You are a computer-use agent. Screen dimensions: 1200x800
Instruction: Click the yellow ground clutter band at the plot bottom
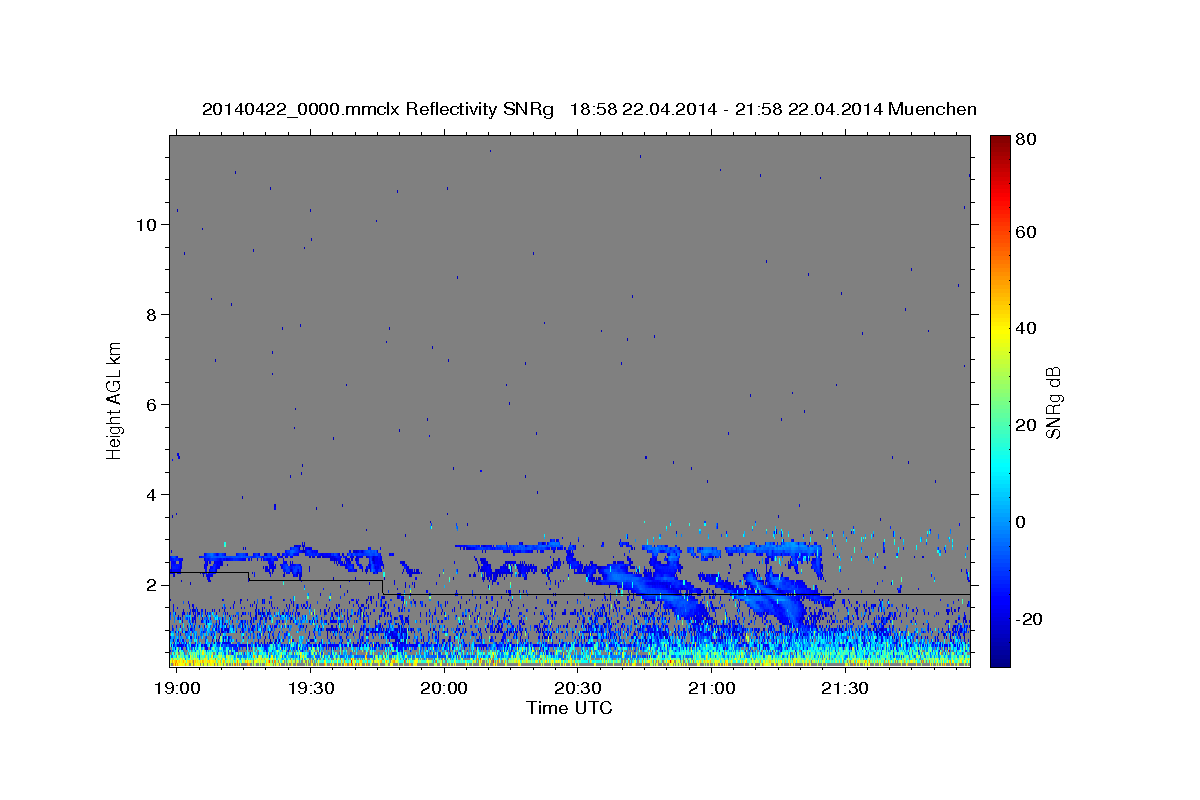click(x=569, y=660)
